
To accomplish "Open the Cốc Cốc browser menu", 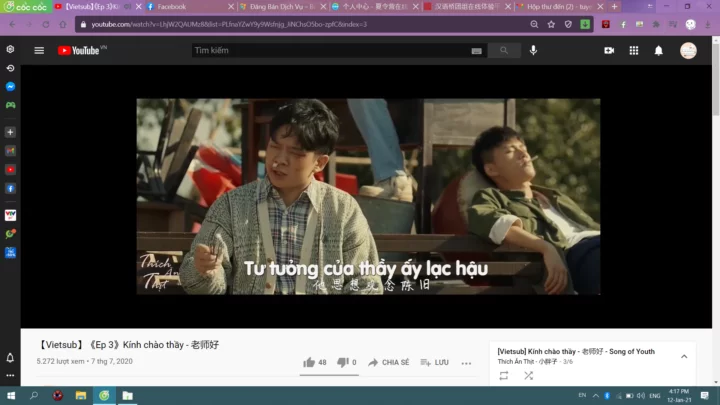I will (26, 6).
